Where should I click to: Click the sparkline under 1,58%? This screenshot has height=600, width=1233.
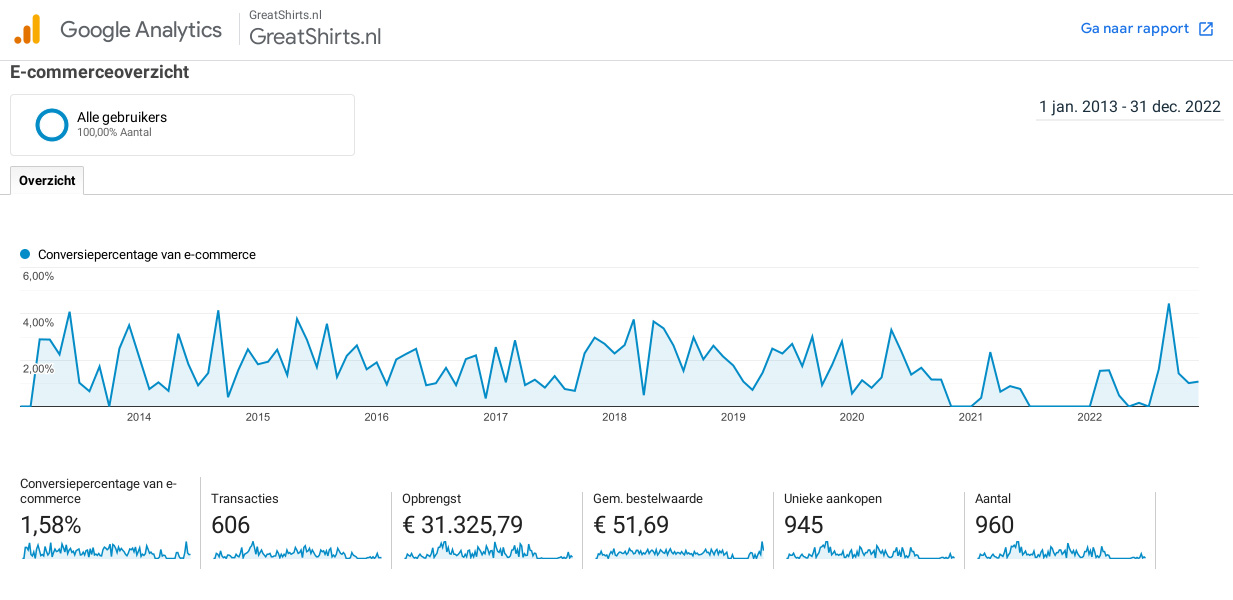(105, 550)
